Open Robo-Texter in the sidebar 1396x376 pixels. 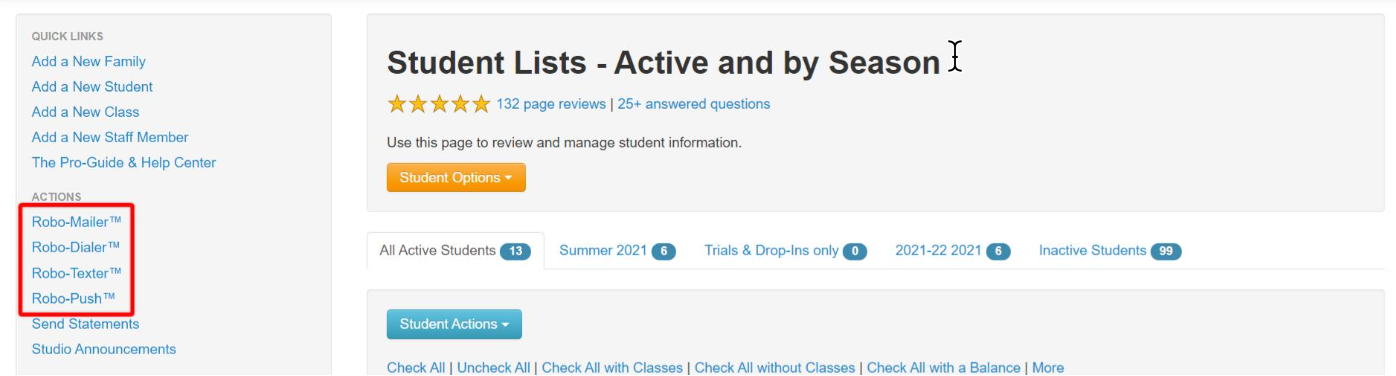click(x=77, y=273)
